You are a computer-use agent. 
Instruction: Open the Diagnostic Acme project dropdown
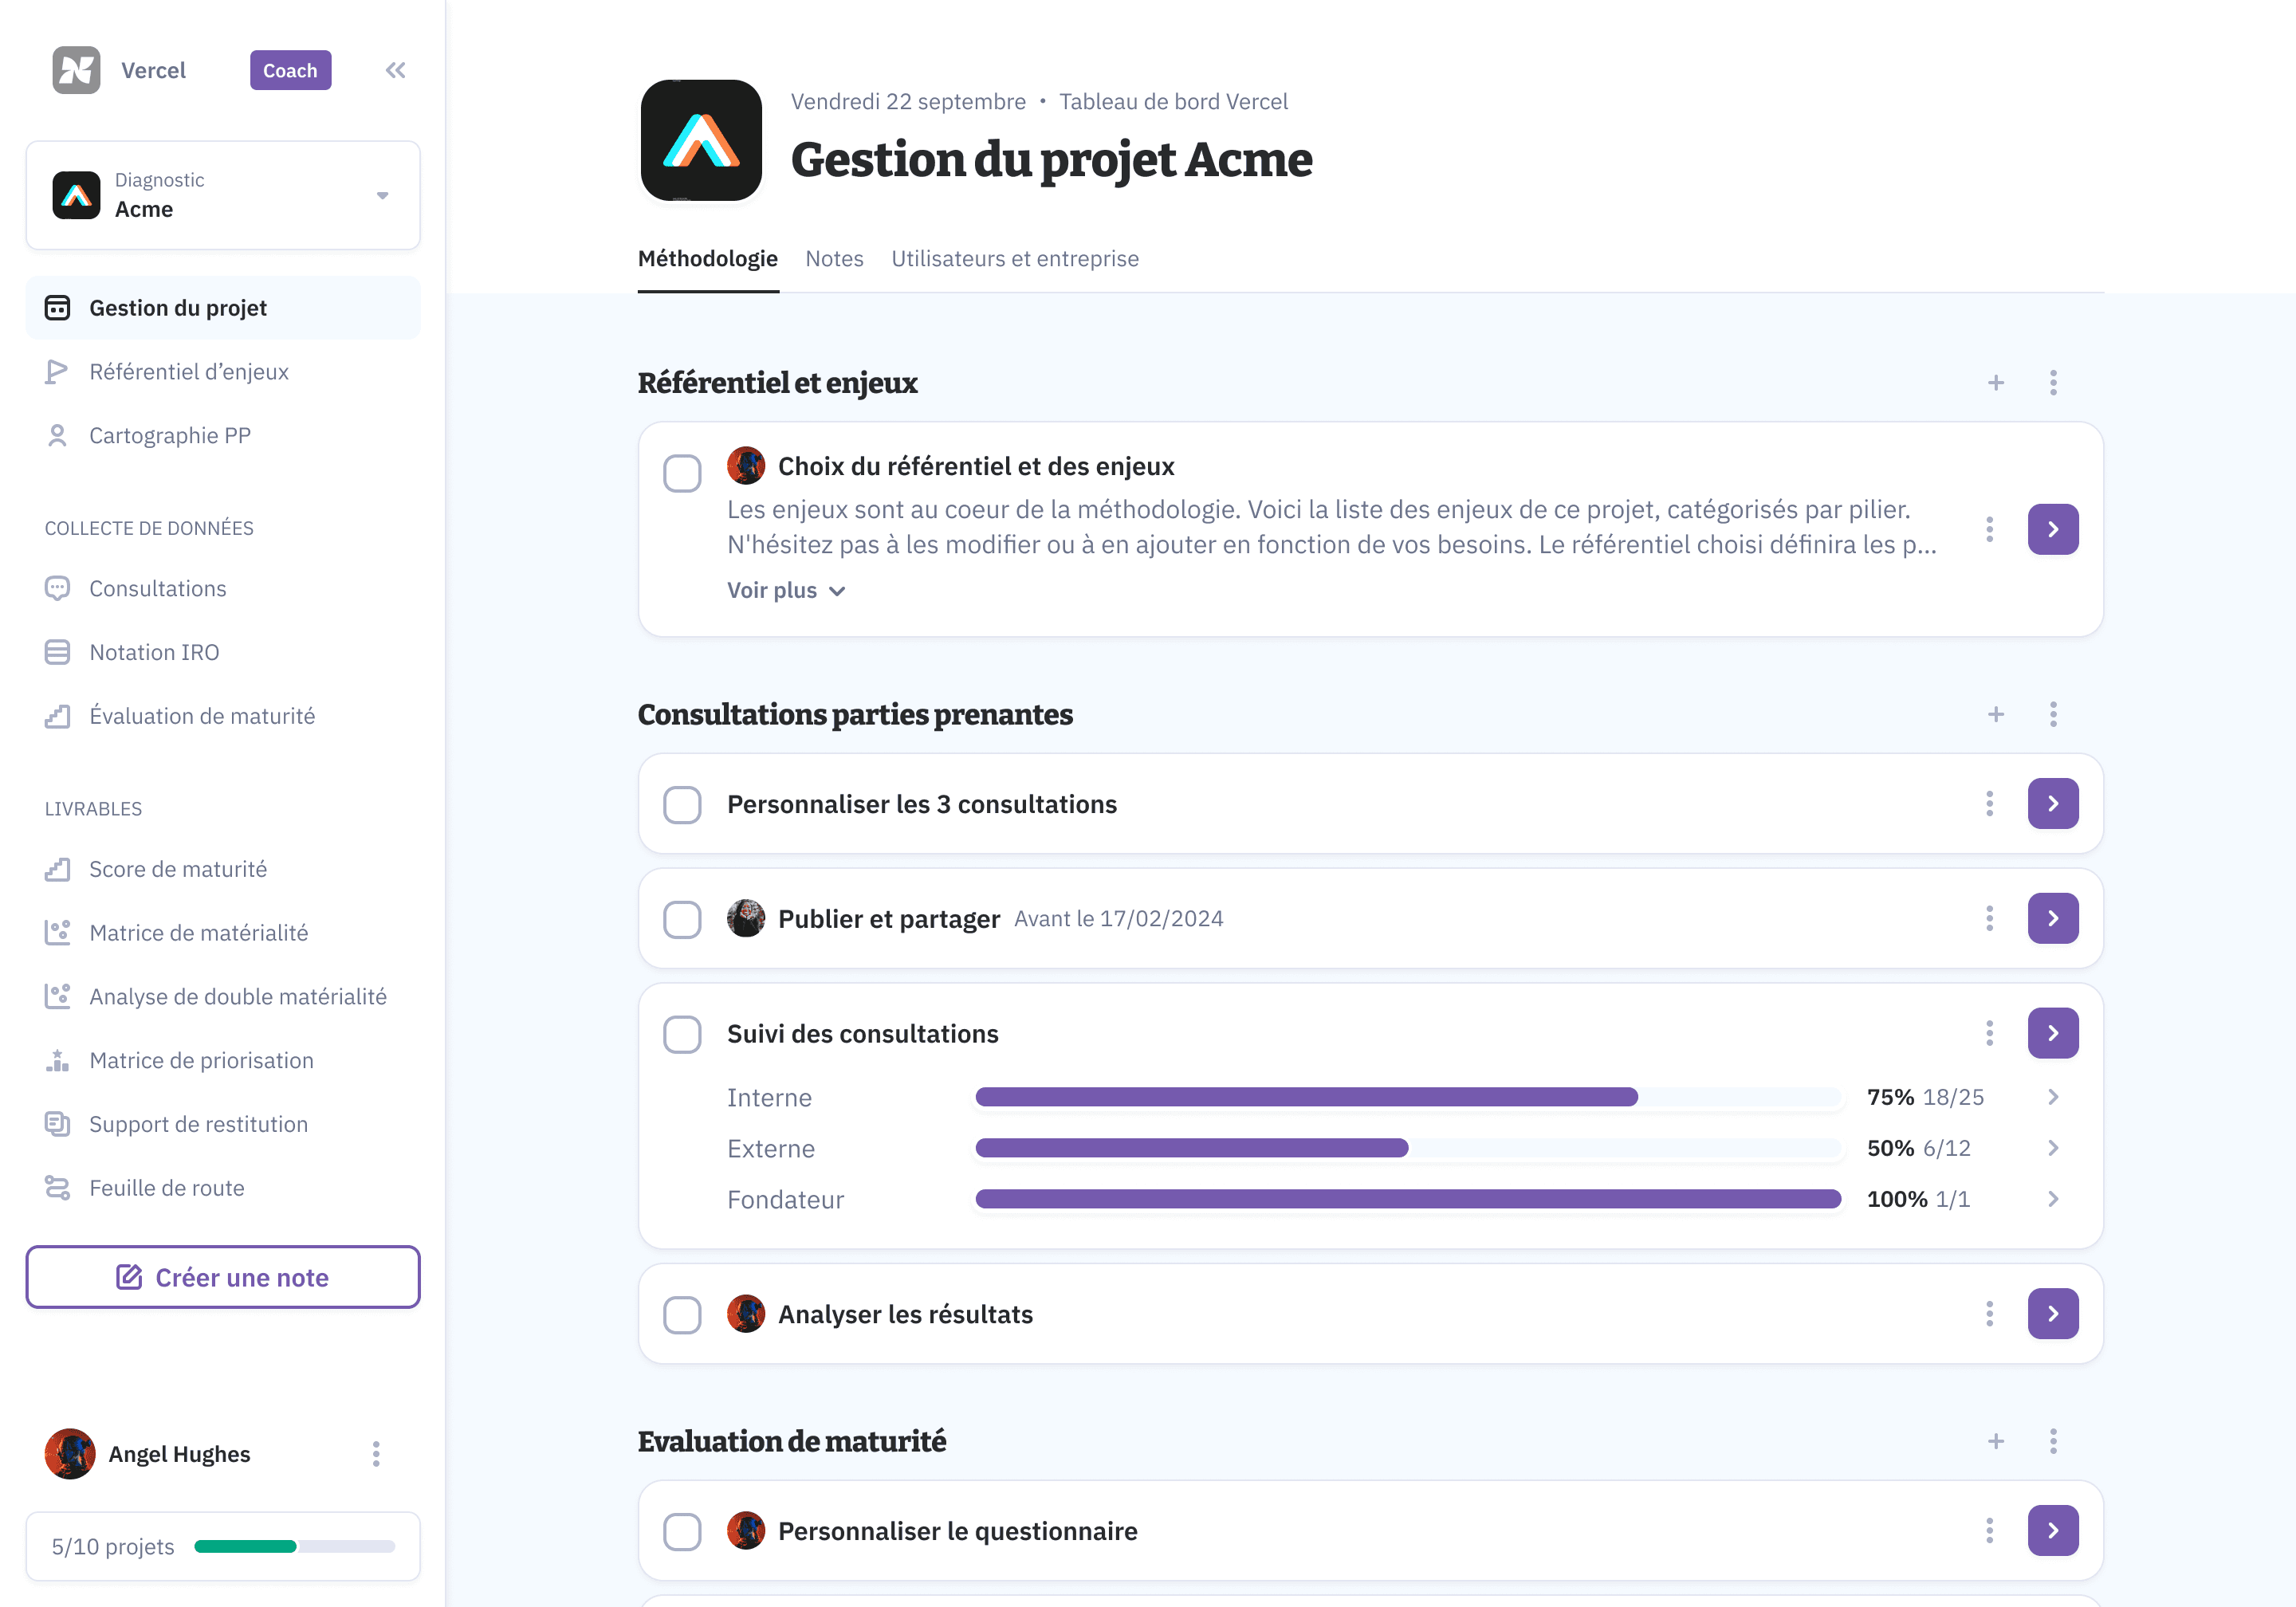pyautogui.click(x=223, y=195)
